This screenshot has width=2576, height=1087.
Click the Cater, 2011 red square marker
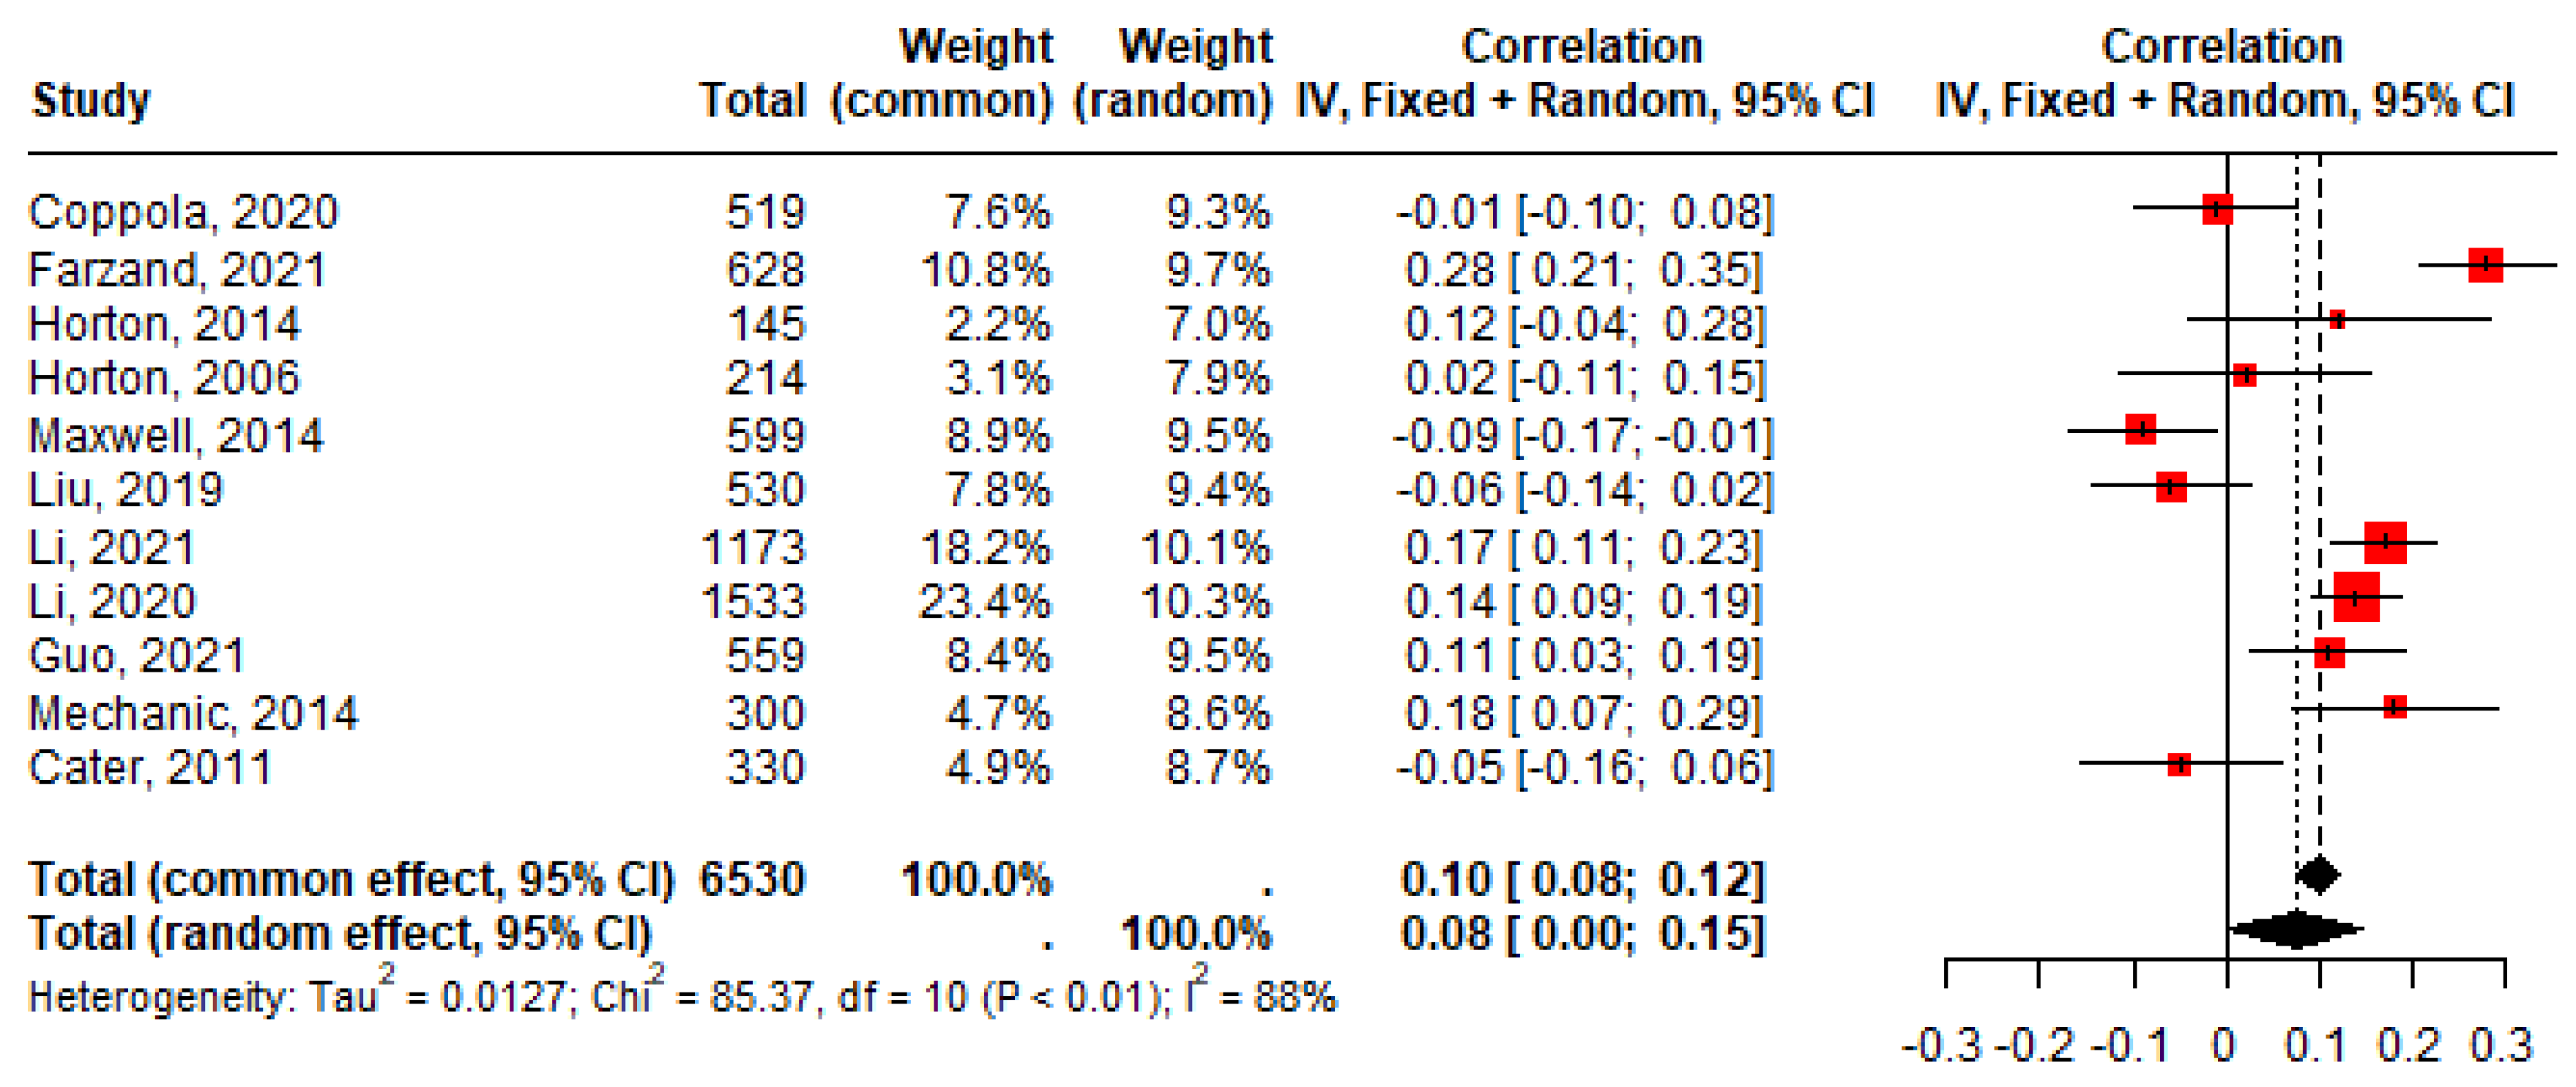click(2179, 765)
